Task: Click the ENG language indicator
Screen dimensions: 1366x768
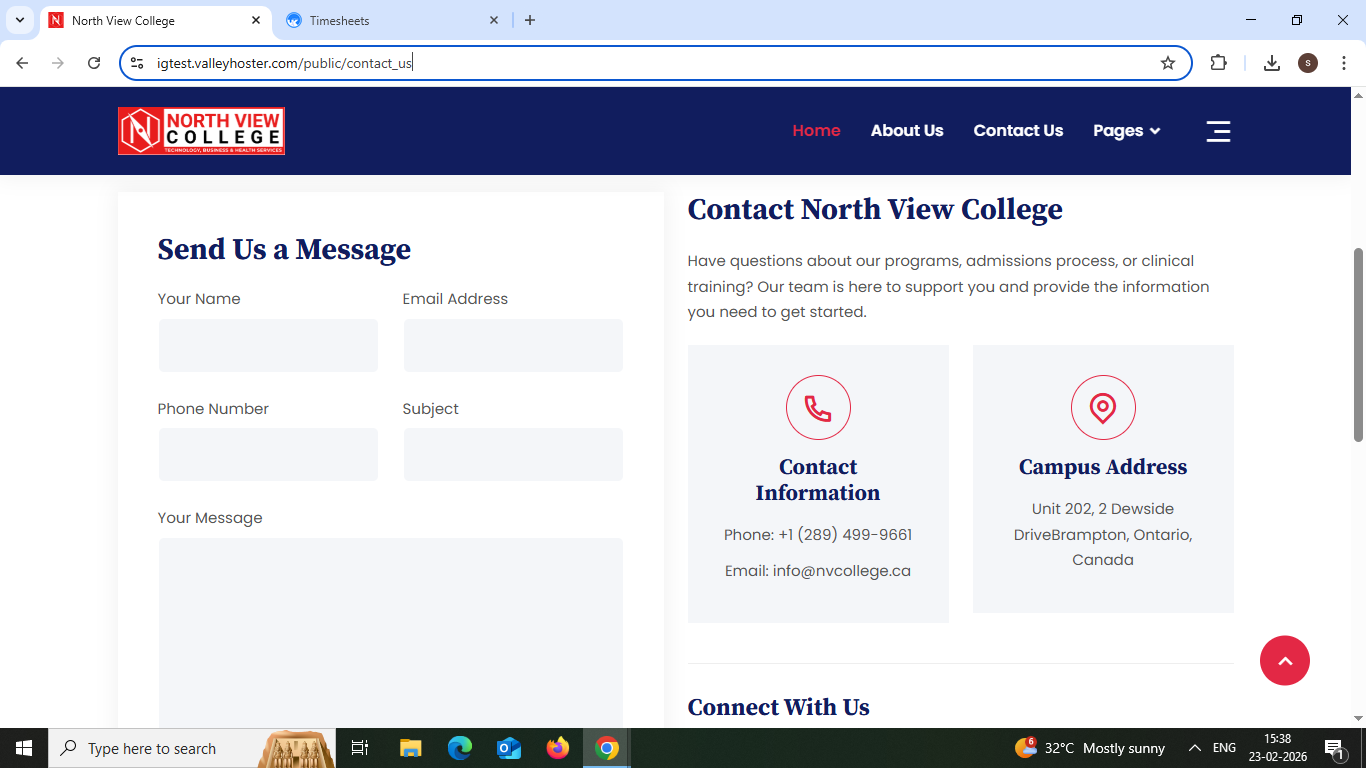Action: pyautogui.click(x=1224, y=748)
